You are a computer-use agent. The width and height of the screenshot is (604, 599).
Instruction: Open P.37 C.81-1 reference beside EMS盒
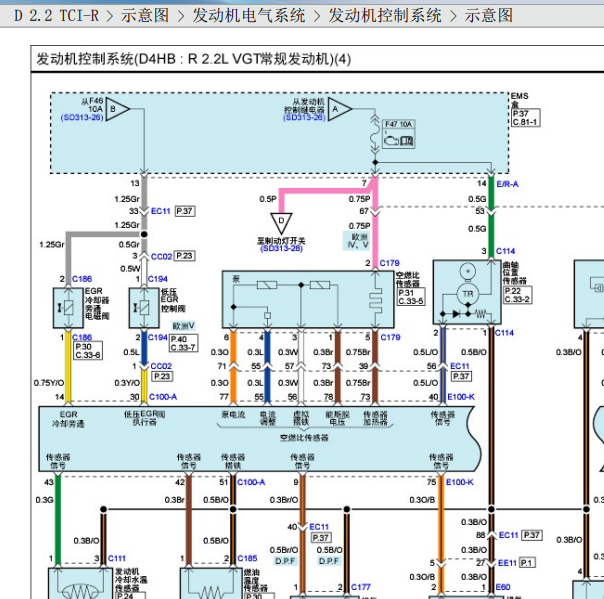(526, 117)
